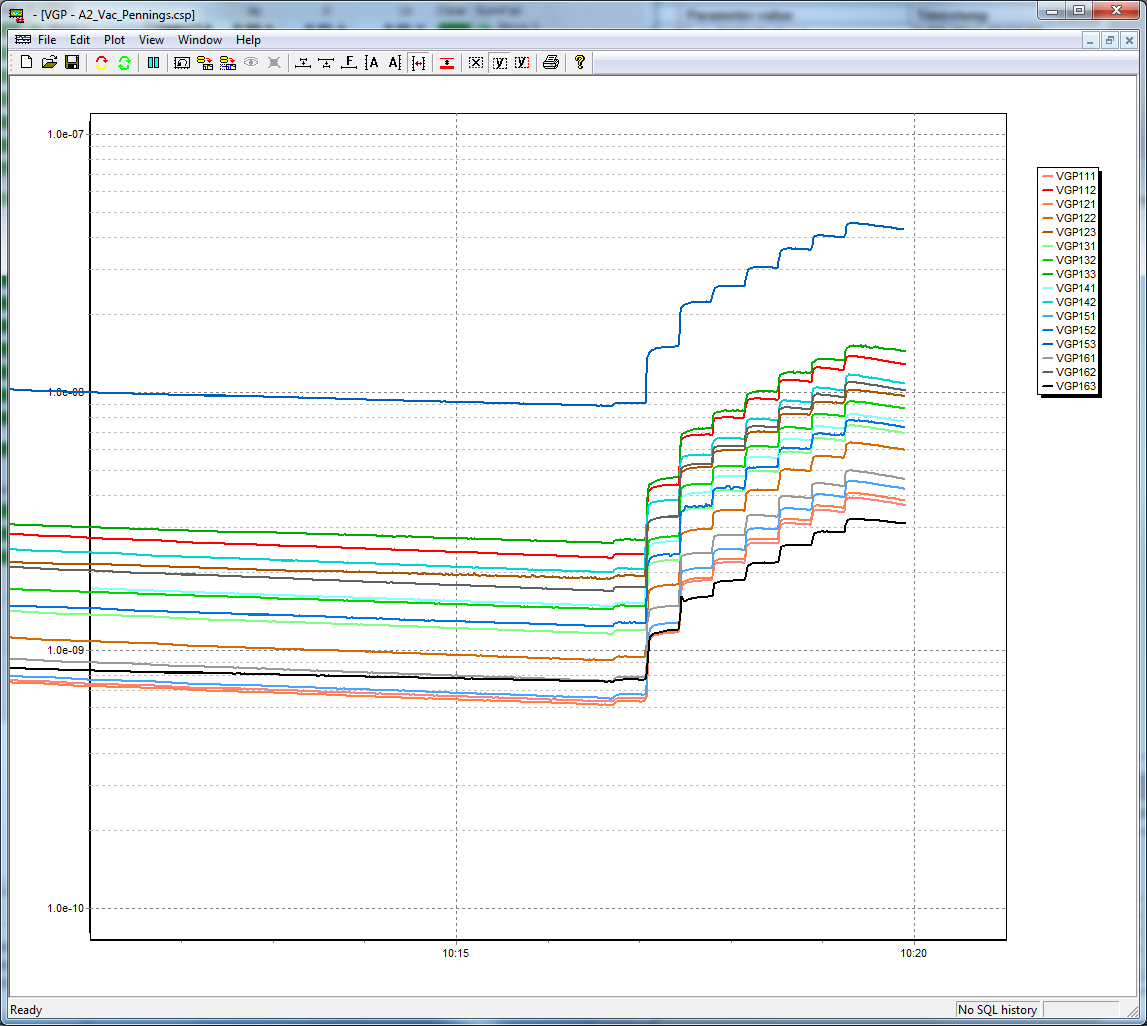Pause plotting with the cyan pause icon
This screenshot has width=1147, height=1026.
point(153,62)
